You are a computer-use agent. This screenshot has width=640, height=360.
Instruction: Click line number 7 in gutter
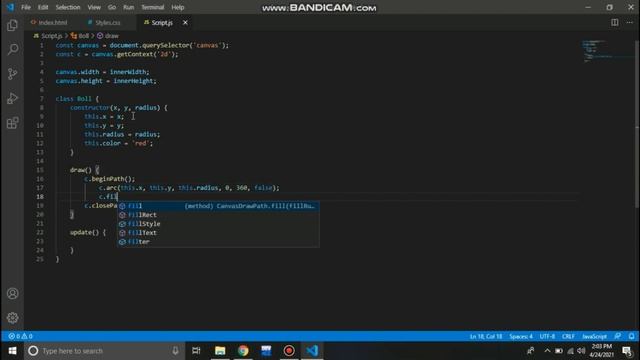coord(41,99)
